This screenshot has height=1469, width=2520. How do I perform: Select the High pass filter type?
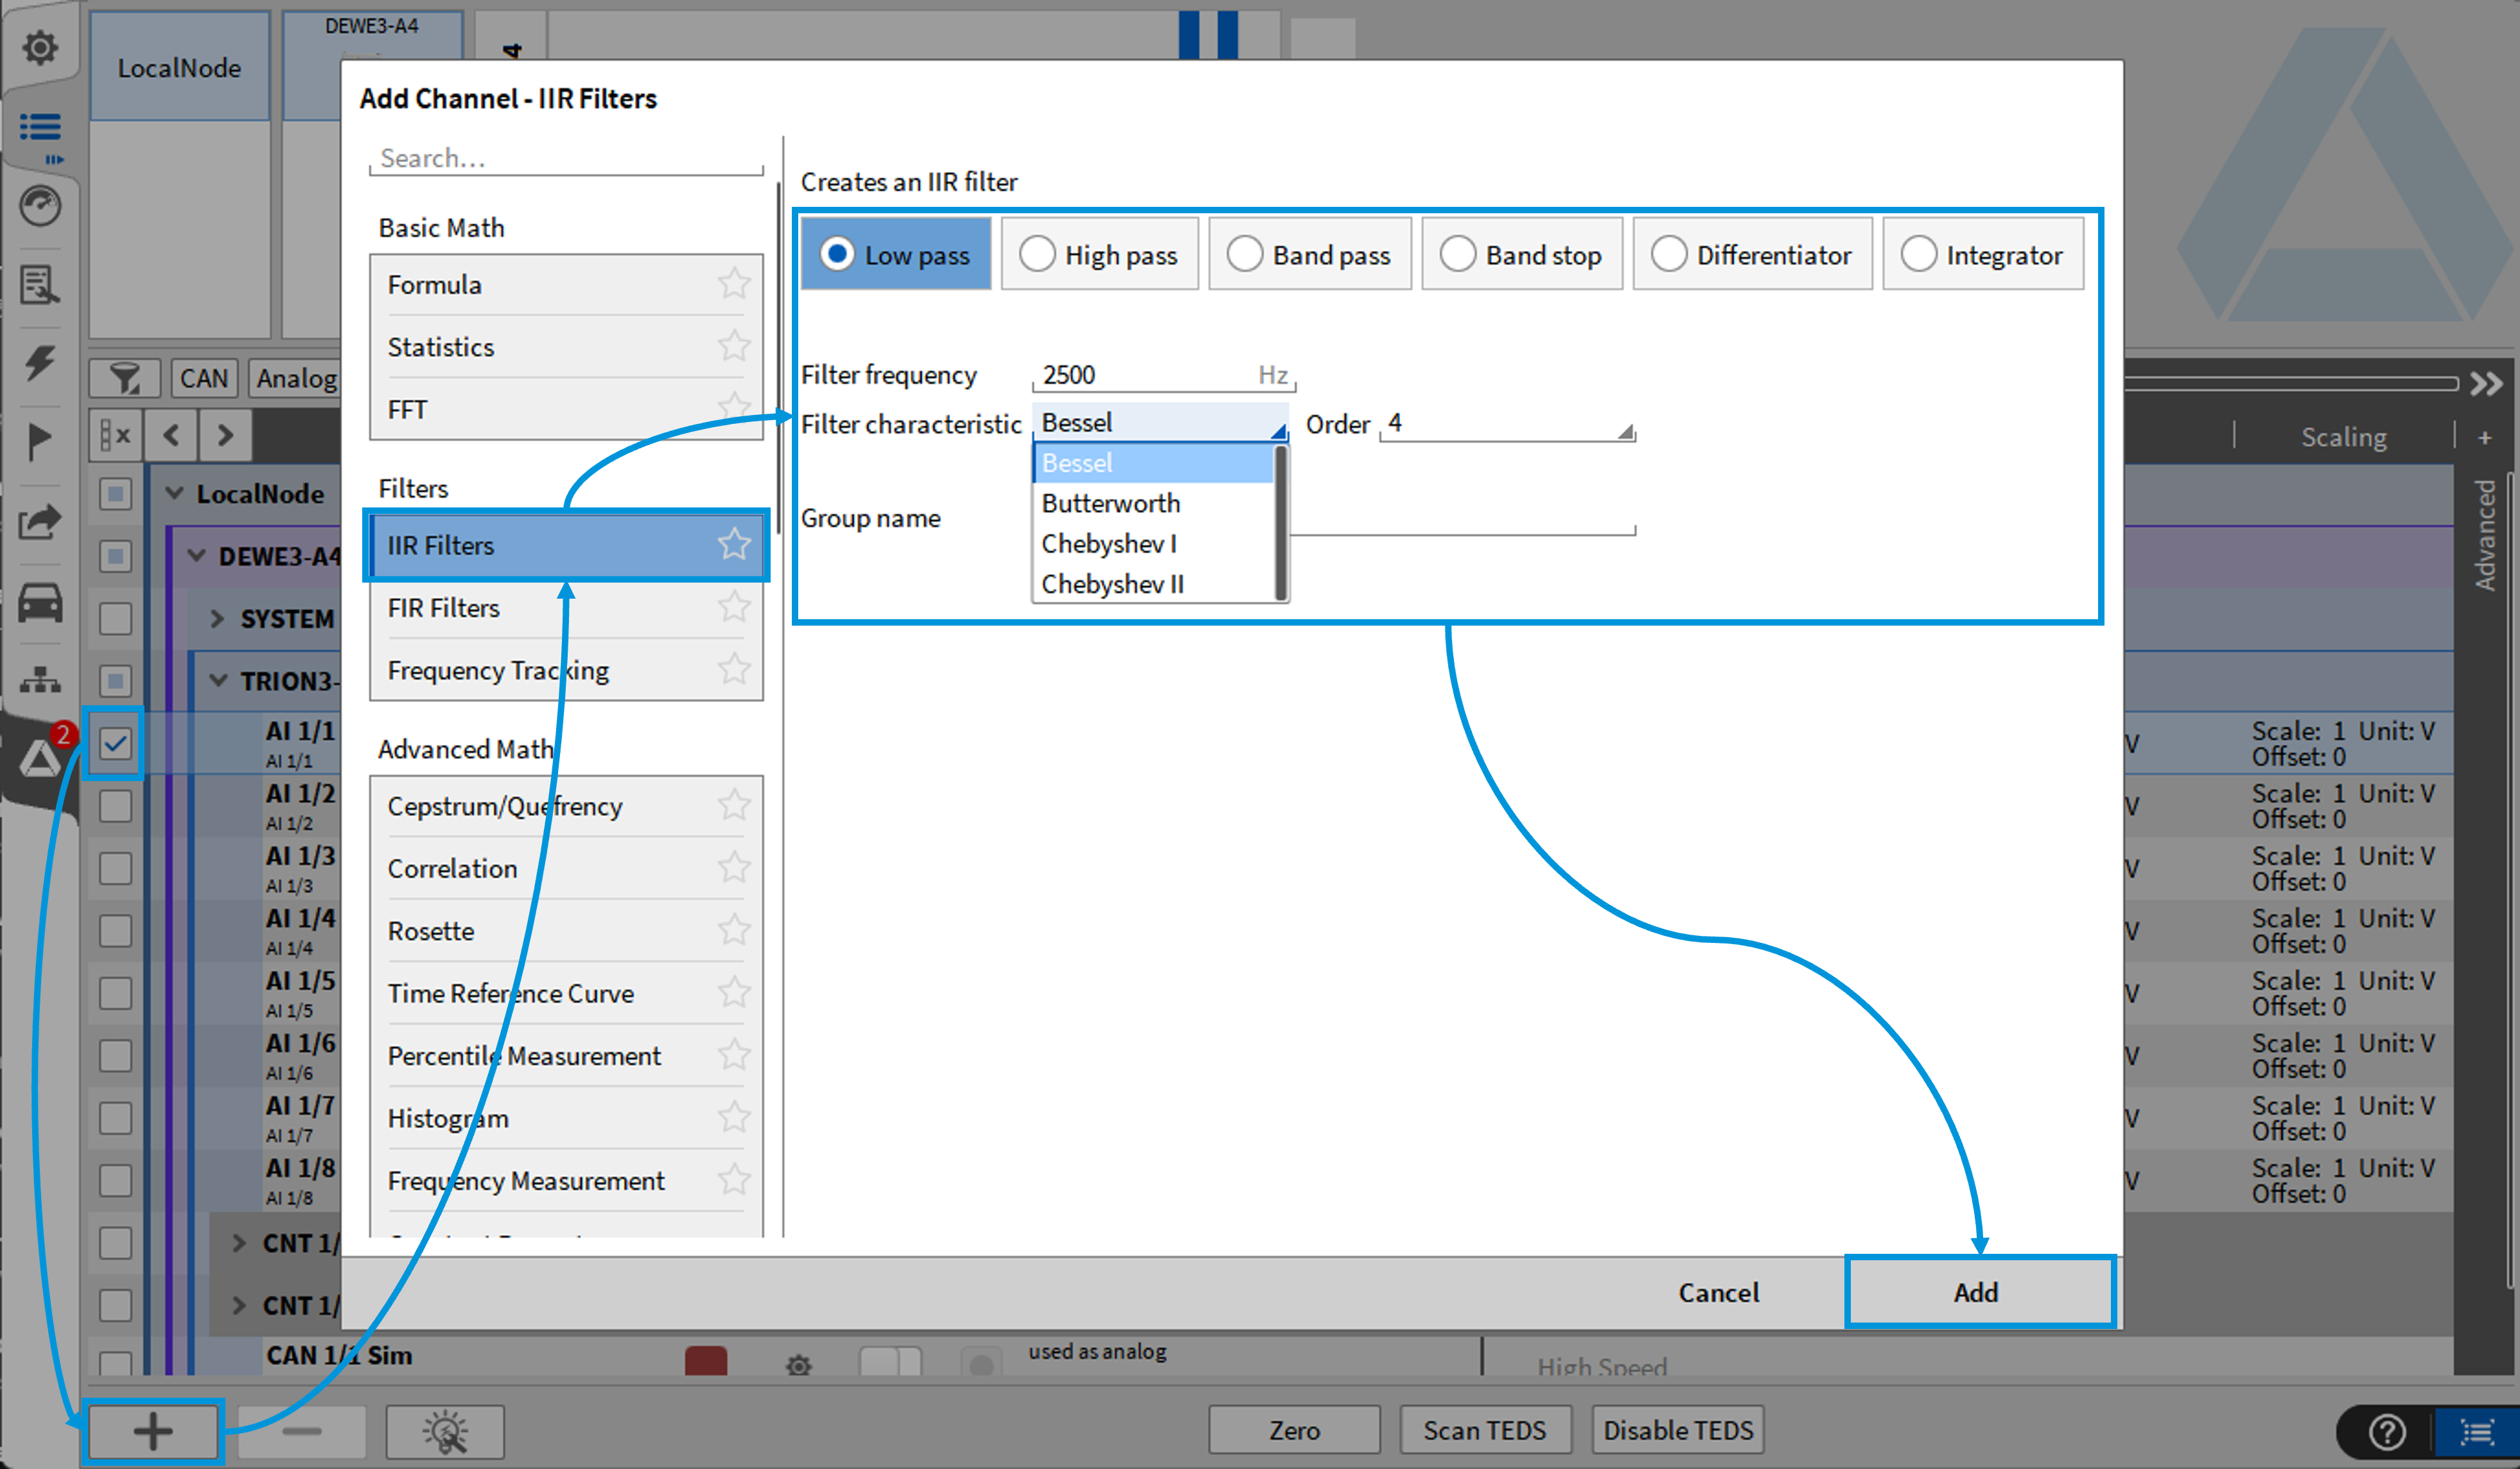point(1099,255)
